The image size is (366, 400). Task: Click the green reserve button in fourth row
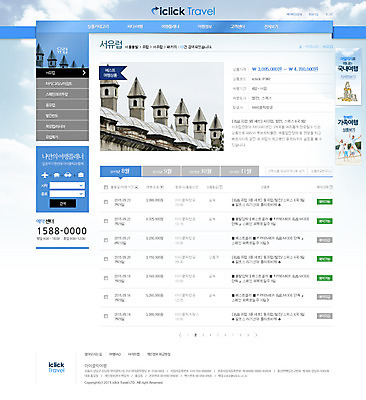324,259
